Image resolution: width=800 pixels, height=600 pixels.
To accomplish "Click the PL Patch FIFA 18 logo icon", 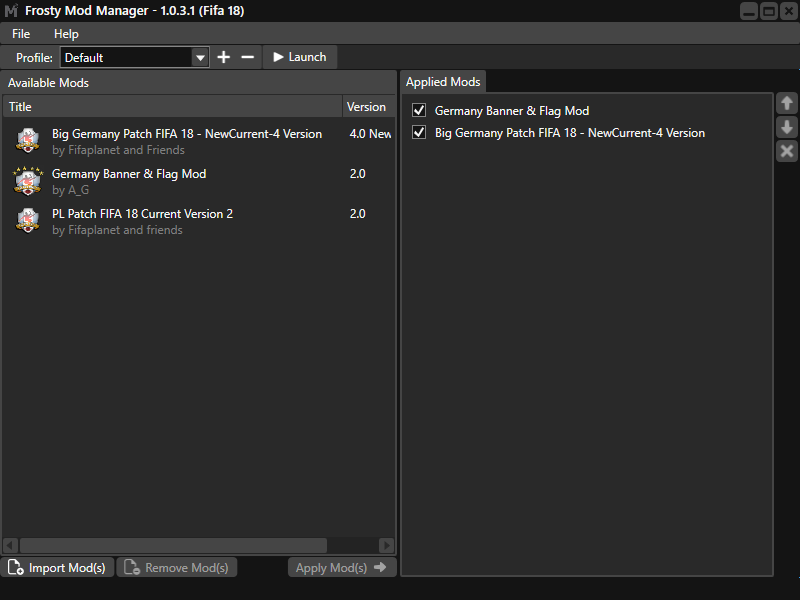I will pos(28,220).
